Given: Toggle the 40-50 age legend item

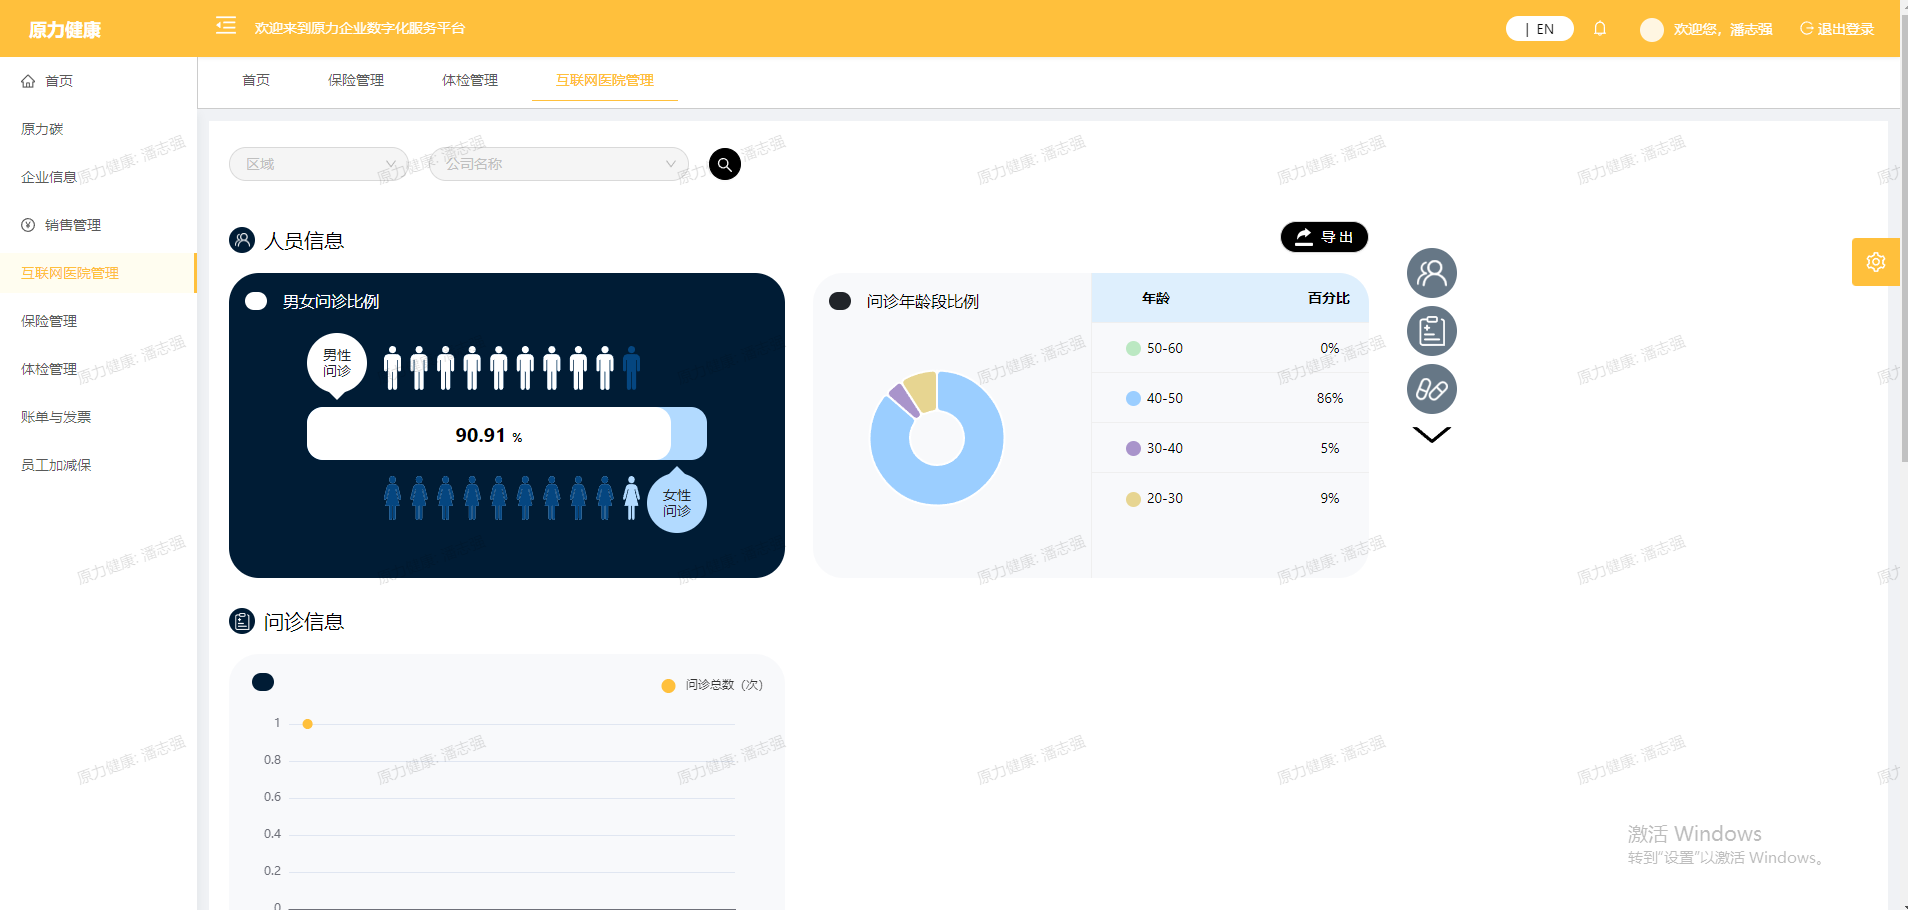Looking at the screenshot, I should (1154, 398).
